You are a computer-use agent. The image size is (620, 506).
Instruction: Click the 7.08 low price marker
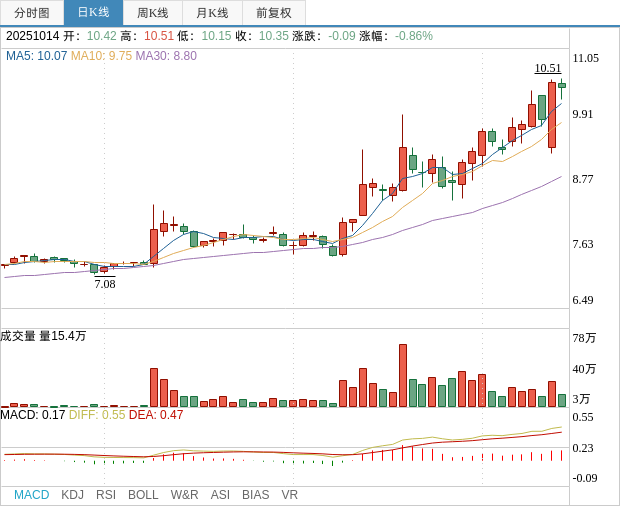coord(105,284)
